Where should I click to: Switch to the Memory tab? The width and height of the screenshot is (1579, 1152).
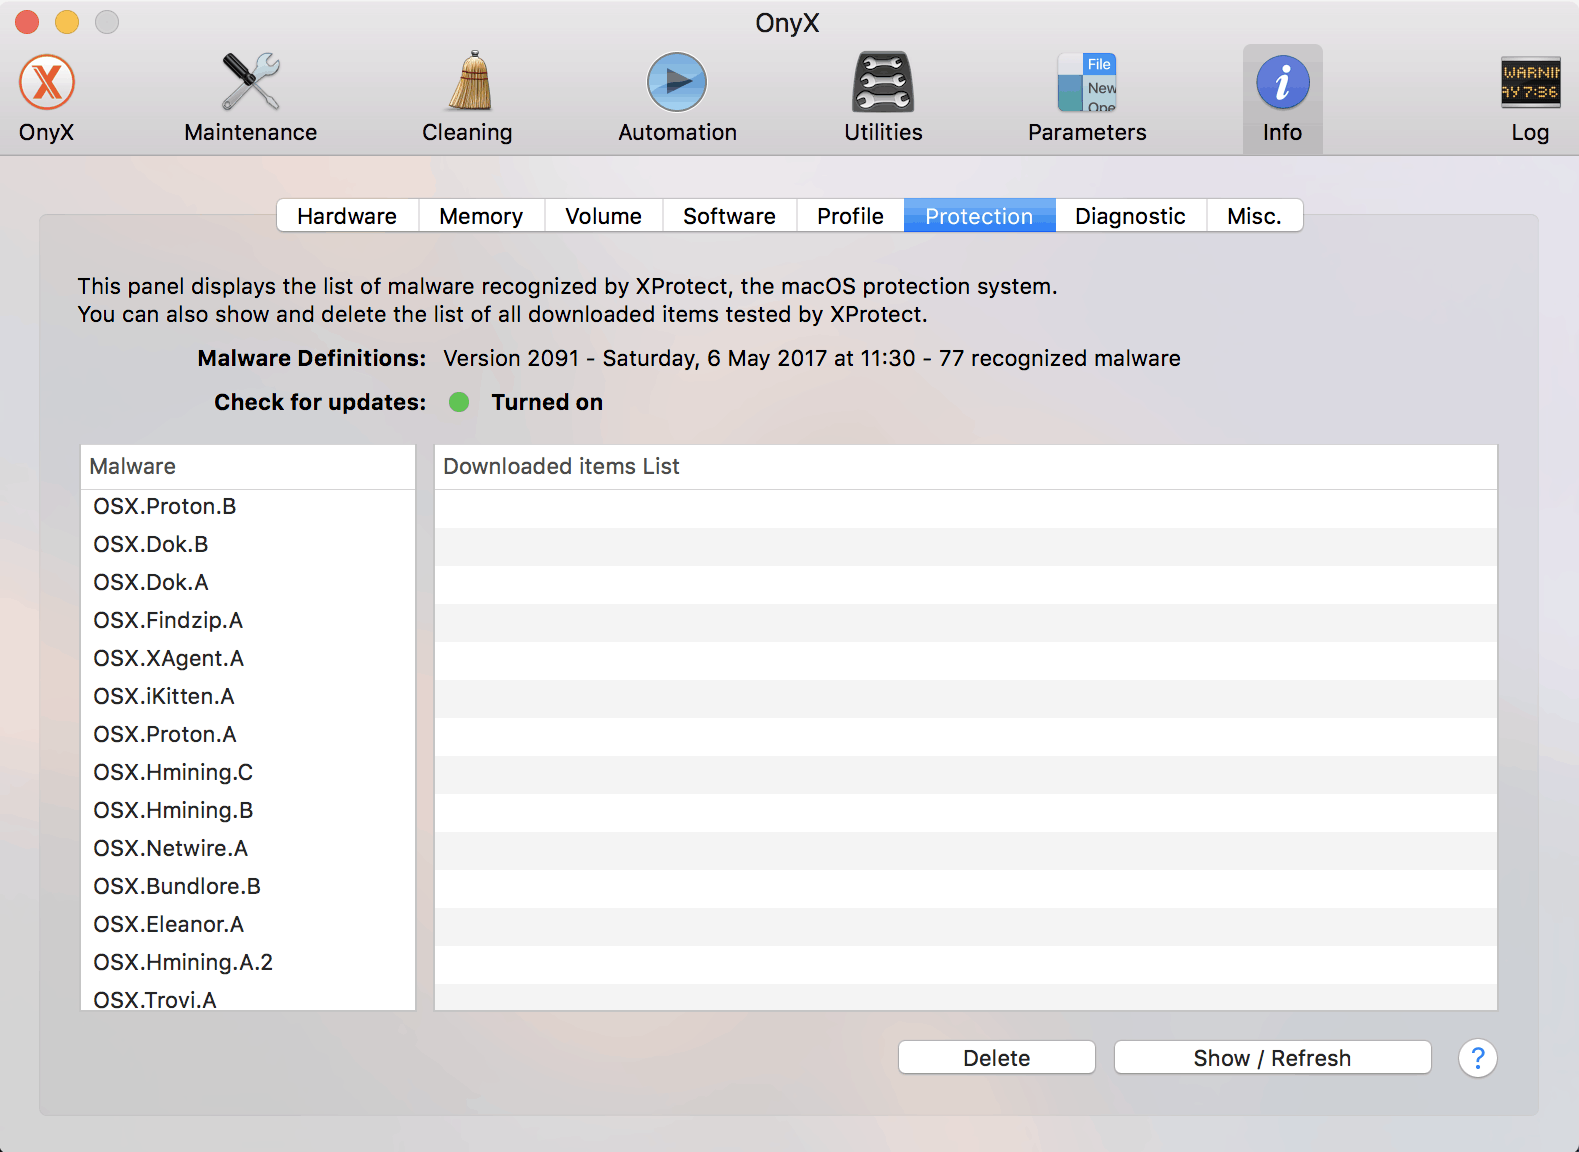[x=481, y=216]
